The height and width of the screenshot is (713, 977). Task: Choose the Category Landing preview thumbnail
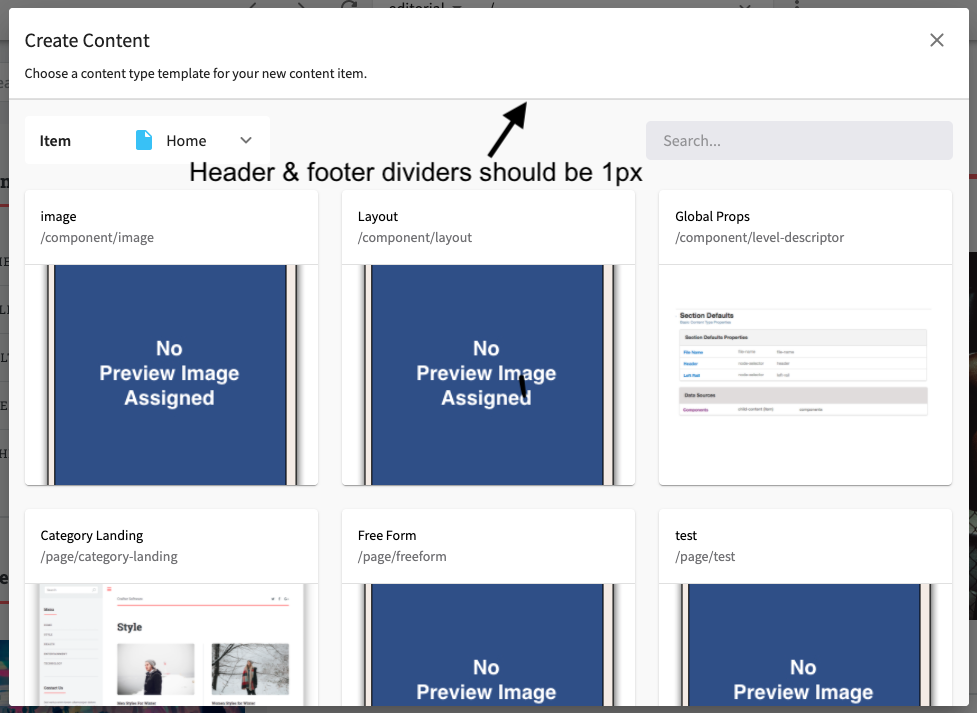171,645
